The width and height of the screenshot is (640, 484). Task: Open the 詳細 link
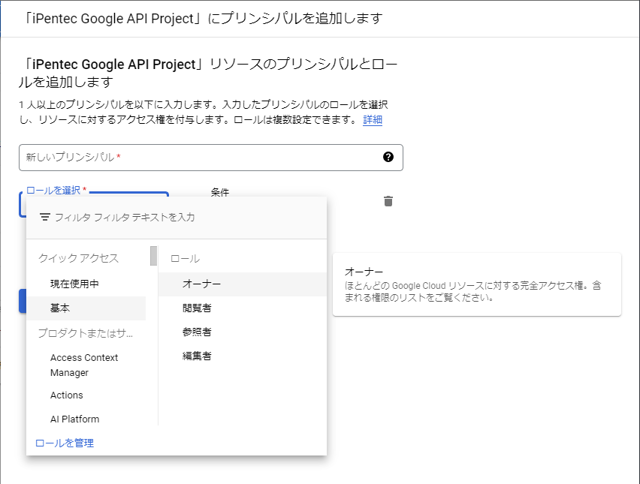(373, 120)
